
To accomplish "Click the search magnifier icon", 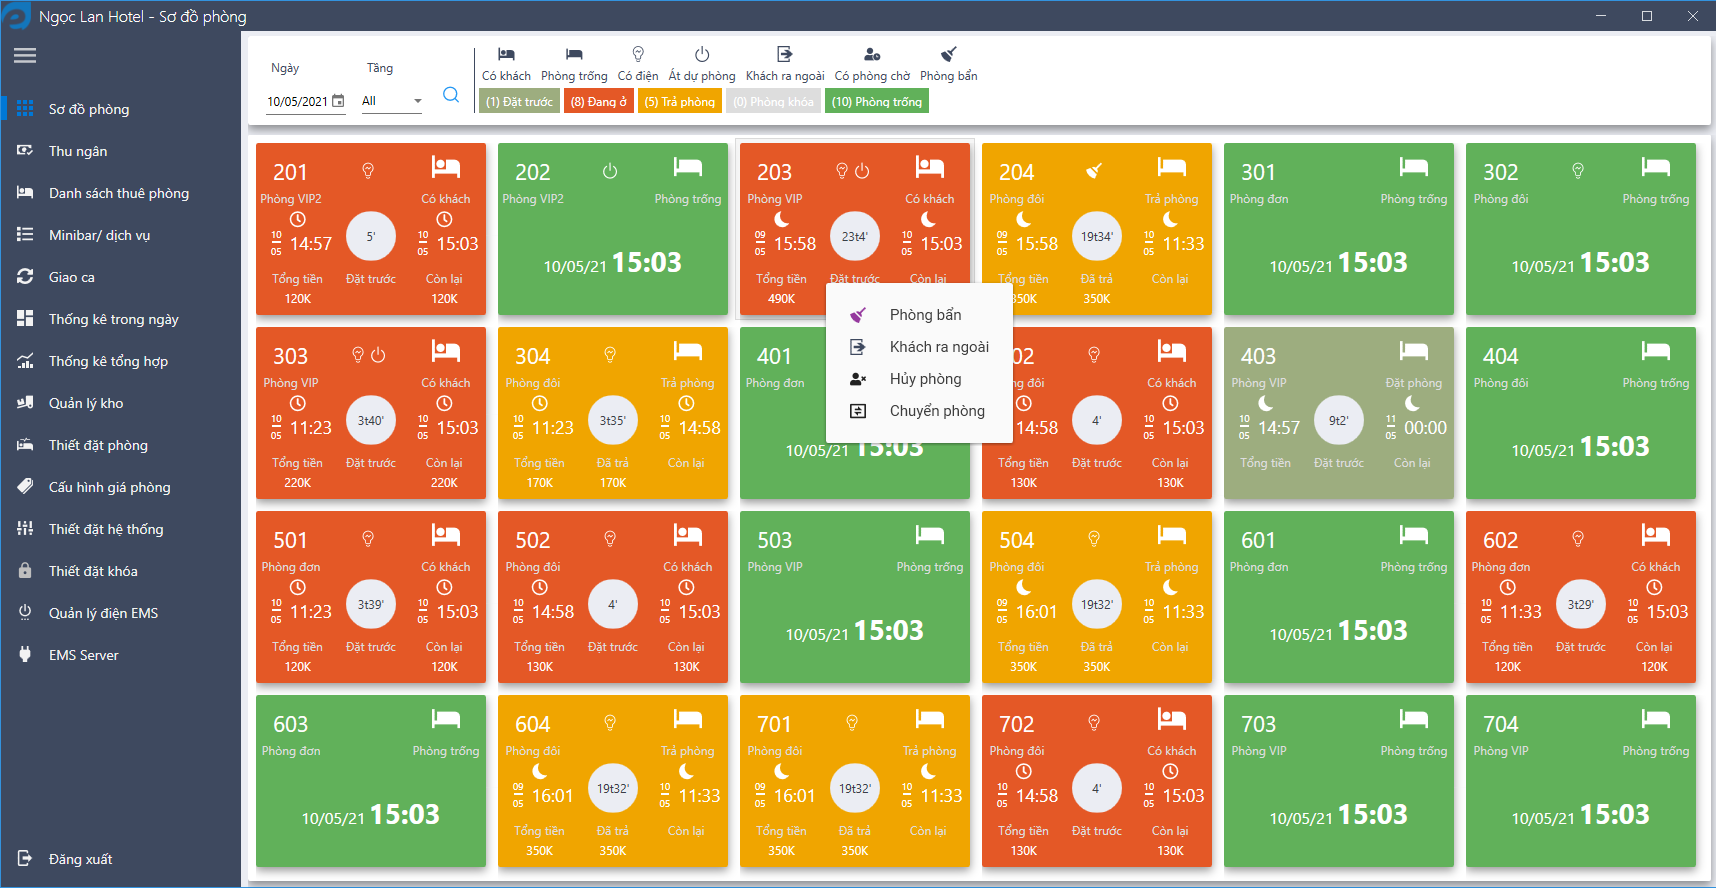I will [451, 95].
